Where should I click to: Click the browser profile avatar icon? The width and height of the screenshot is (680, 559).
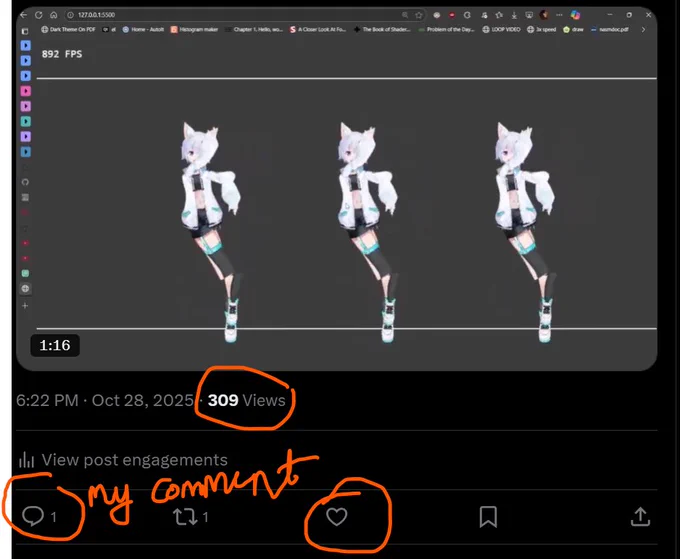coord(544,15)
